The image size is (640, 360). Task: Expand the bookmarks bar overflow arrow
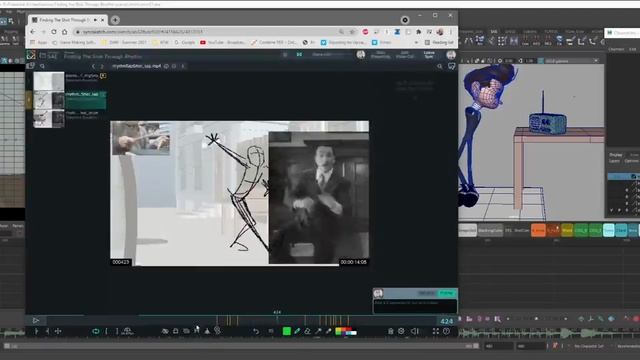[416, 42]
